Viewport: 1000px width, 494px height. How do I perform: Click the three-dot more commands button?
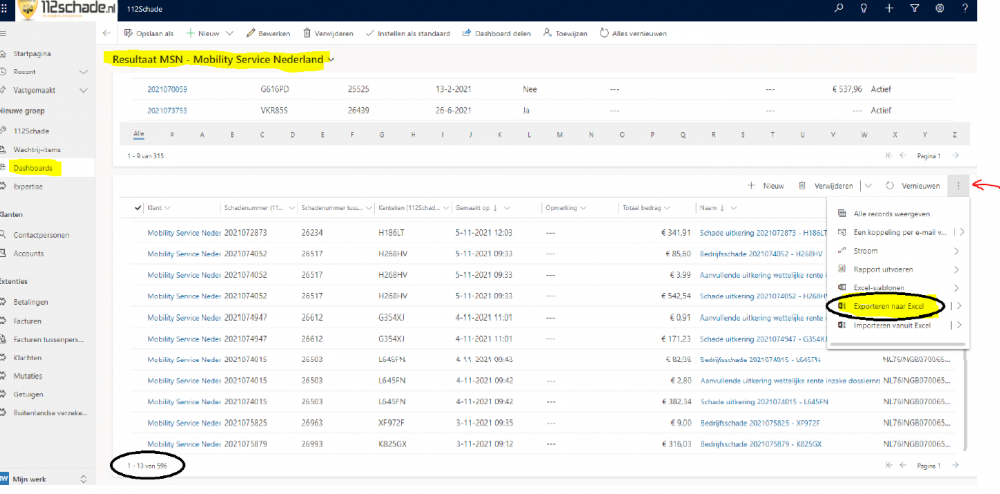958,186
